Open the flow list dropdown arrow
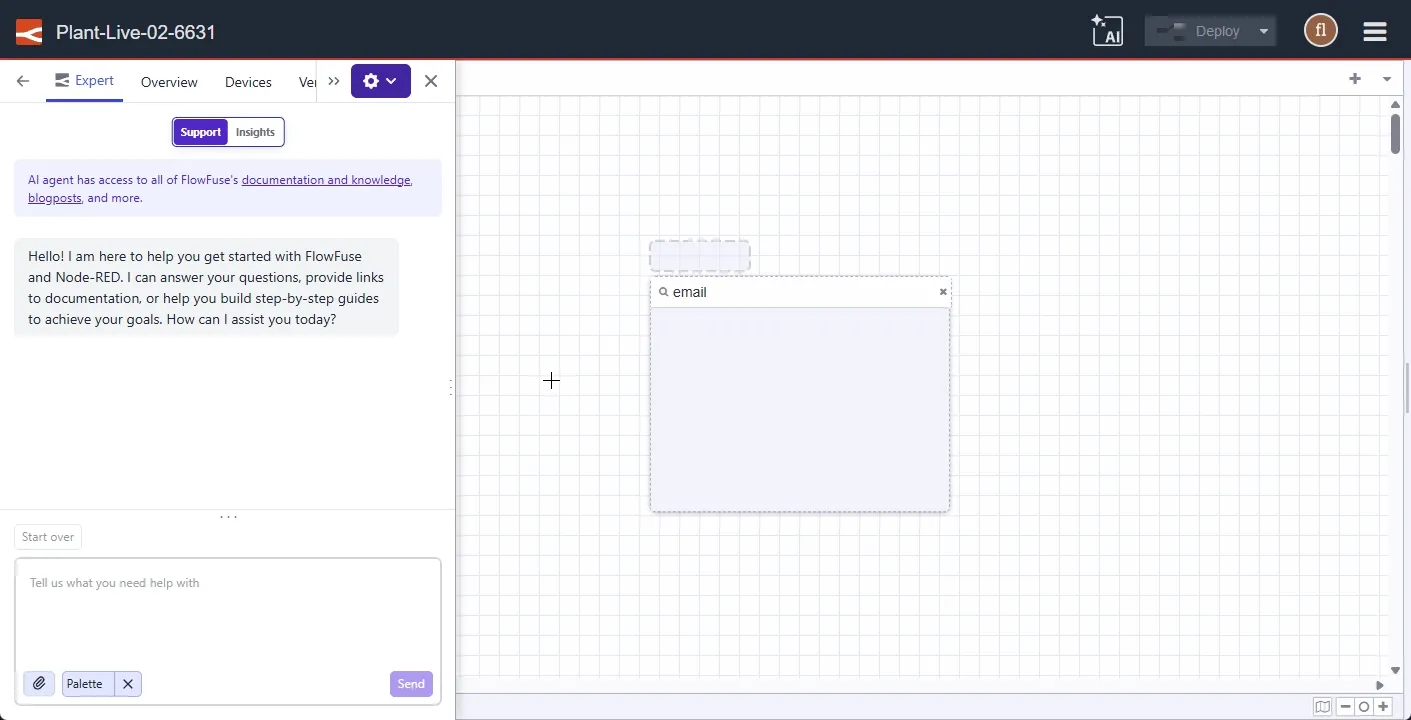Screen dimensions: 1411x720 point(1386,79)
